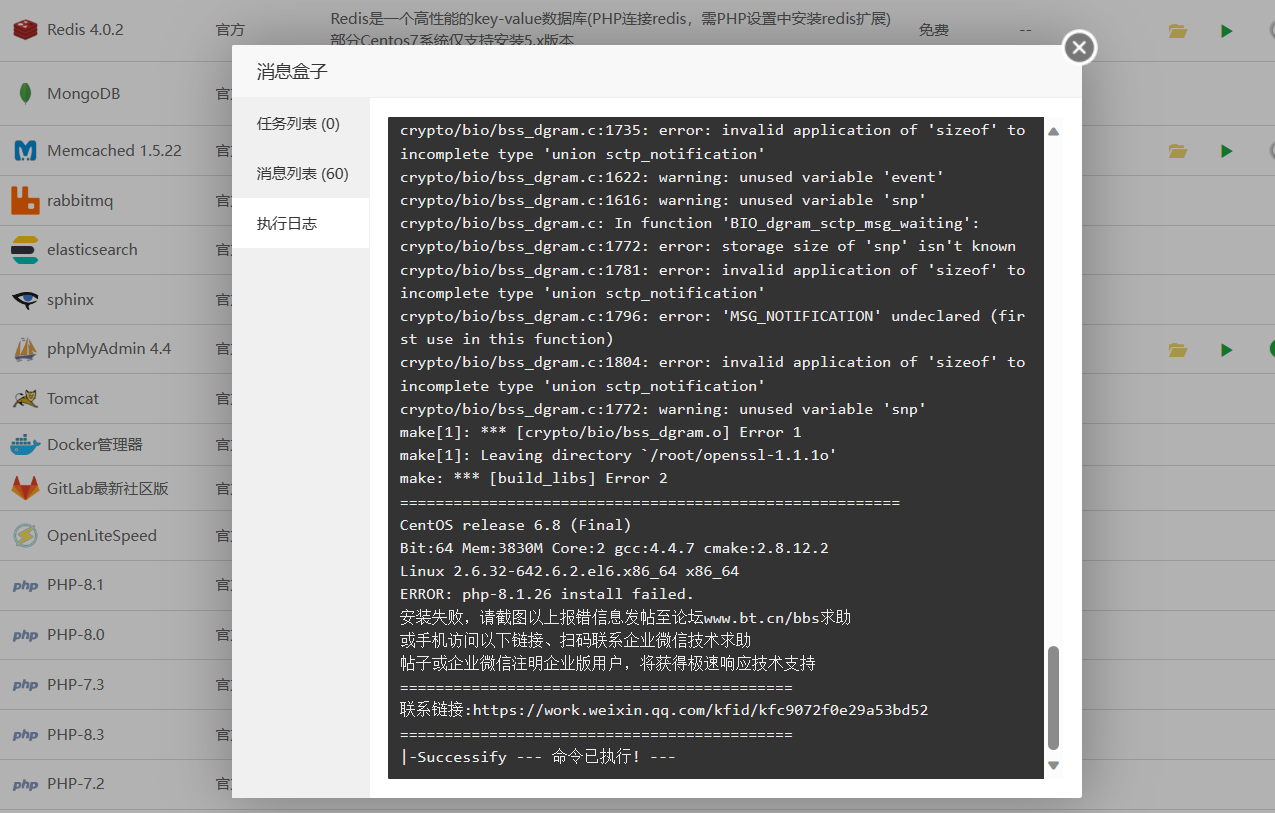Click the sphinx eye icon

tap(25, 299)
